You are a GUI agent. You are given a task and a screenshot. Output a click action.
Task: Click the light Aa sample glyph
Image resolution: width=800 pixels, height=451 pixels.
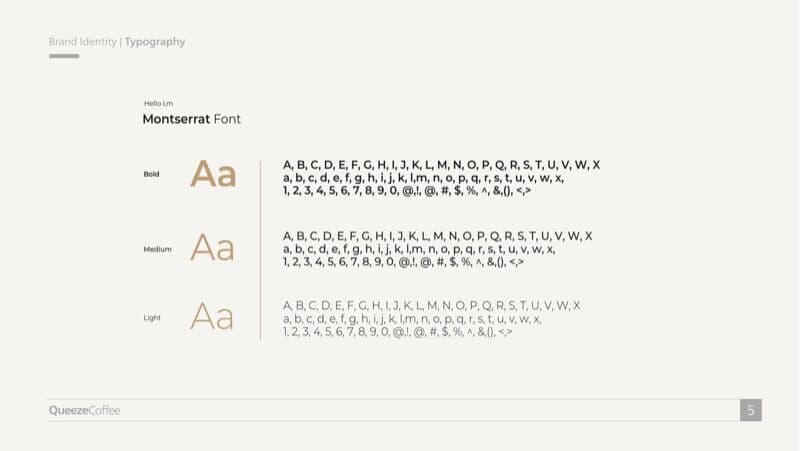click(212, 317)
